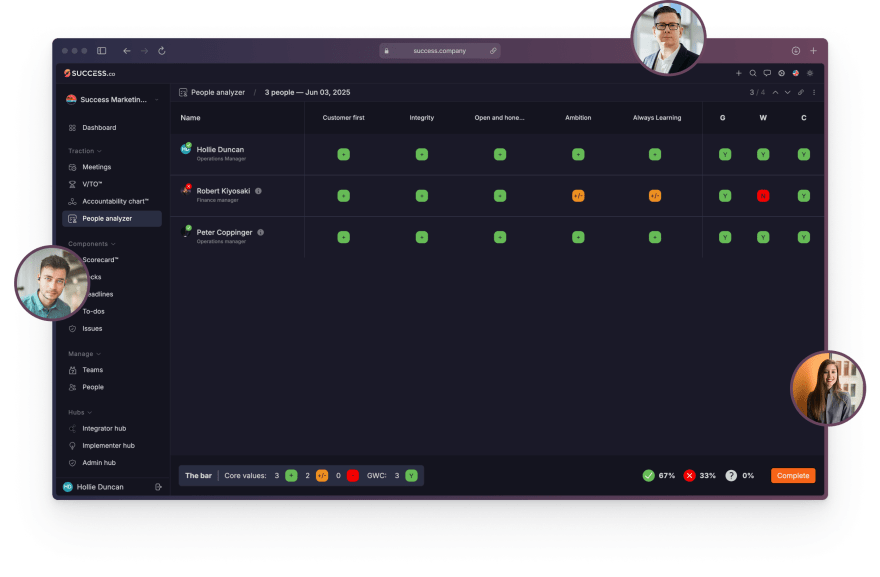
Task: Click the Admin hub shield icon
Action: 72,463
